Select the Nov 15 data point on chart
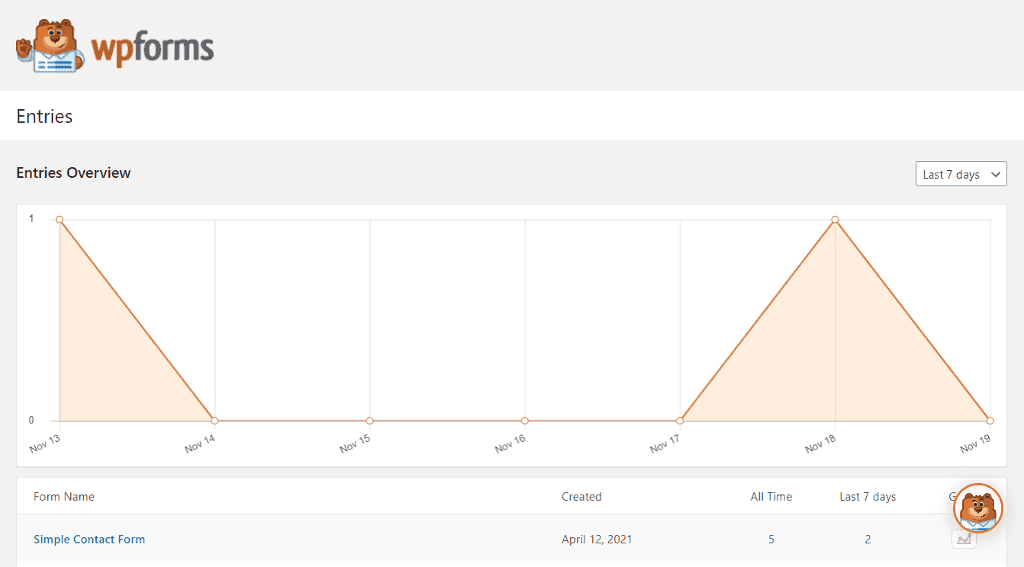This screenshot has width=1024, height=567. pyautogui.click(x=370, y=420)
